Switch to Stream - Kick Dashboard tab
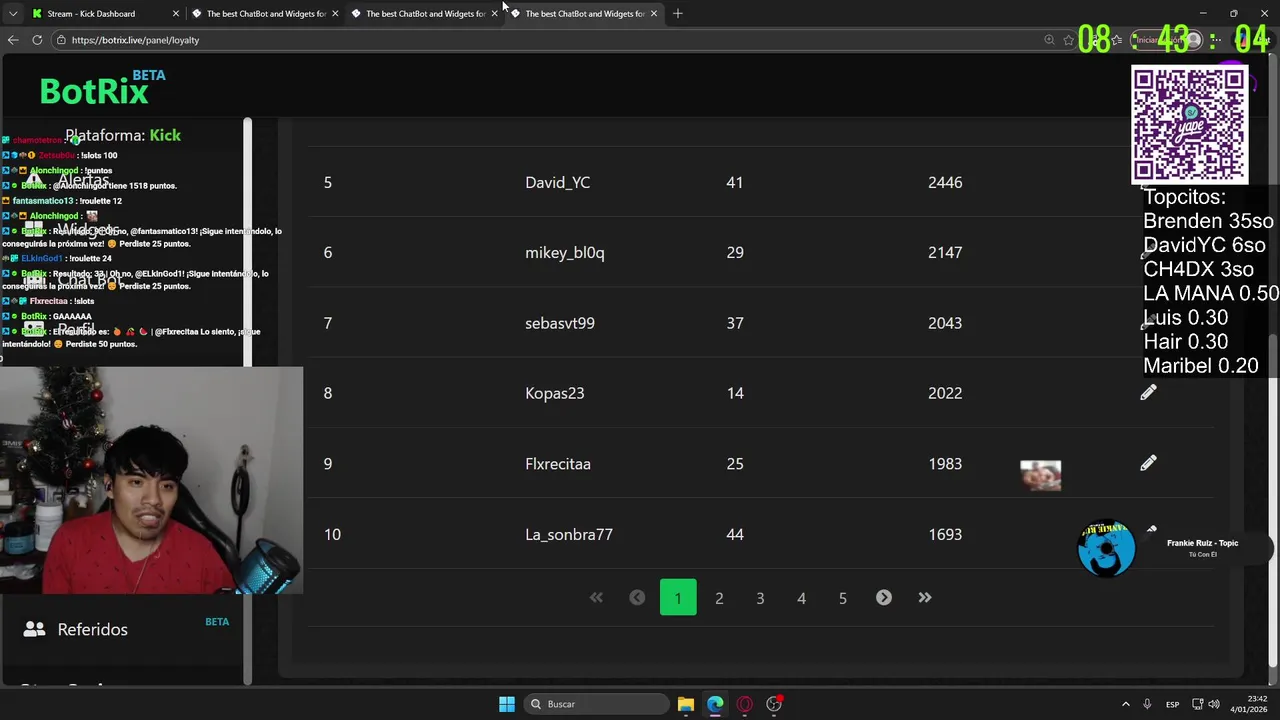The height and width of the screenshot is (720, 1280). [x=106, y=13]
